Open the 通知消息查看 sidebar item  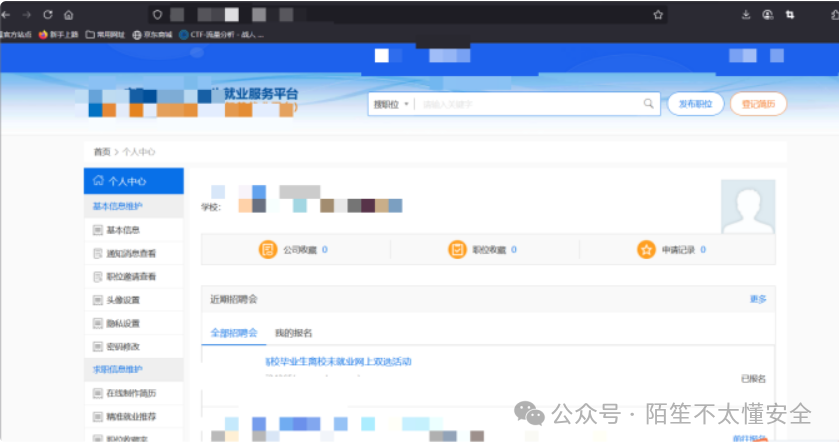coord(134,253)
